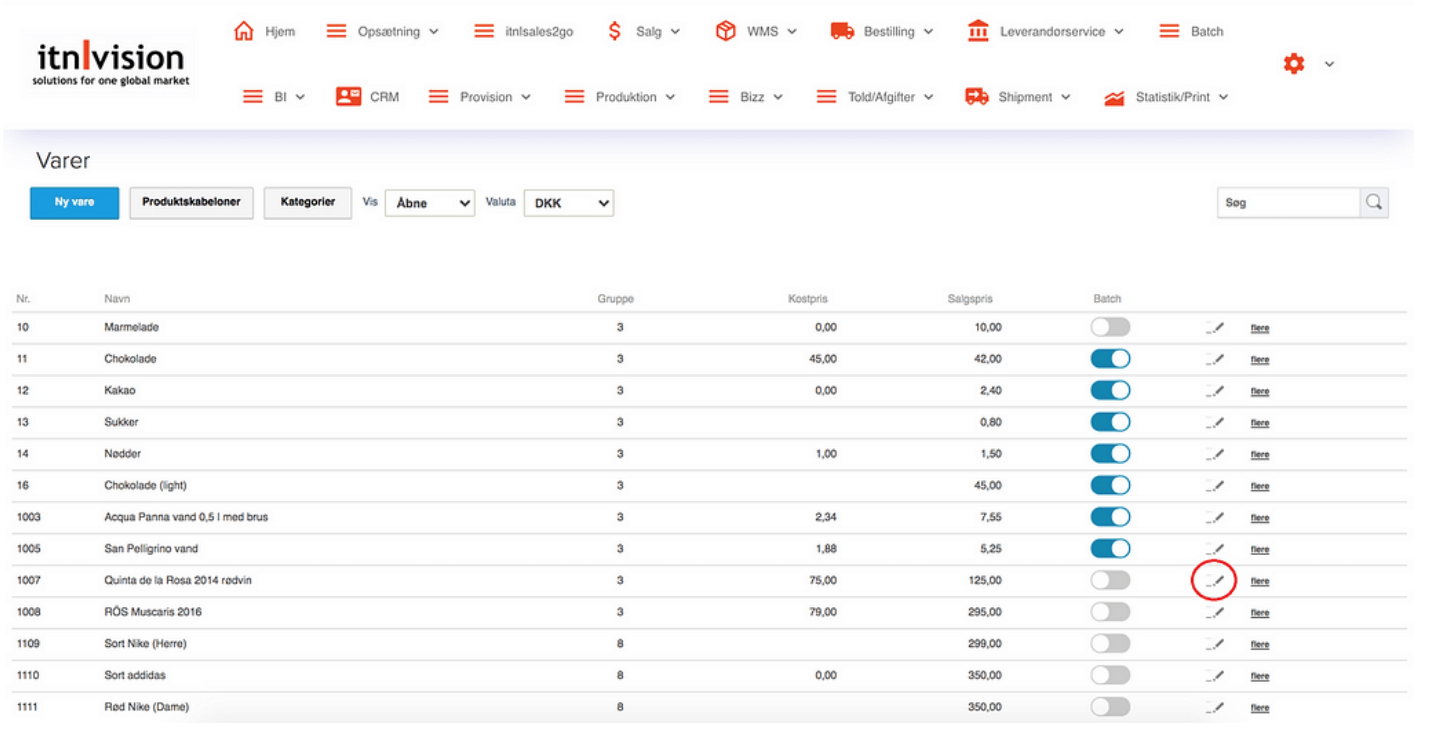Open the Told/Afgifter menu
This screenshot has height=750, width=1438.
click(875, 97)
